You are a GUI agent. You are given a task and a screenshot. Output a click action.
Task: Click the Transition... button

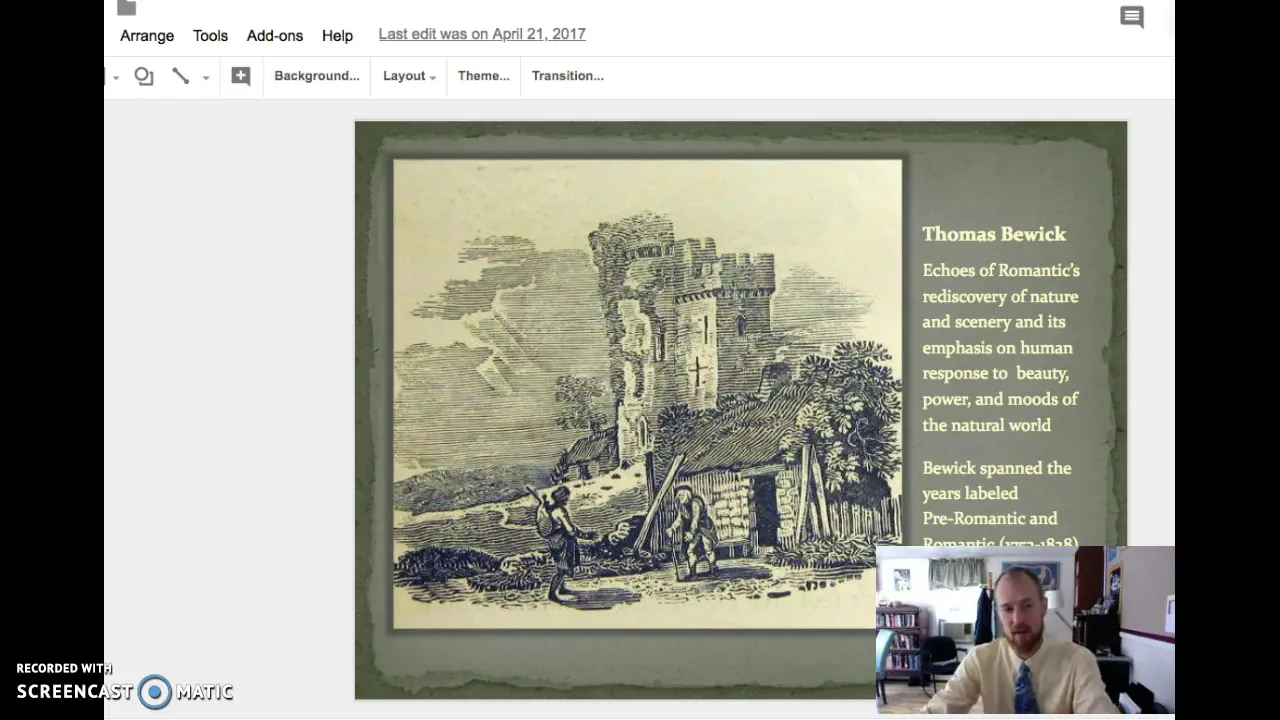pos(568,76)
